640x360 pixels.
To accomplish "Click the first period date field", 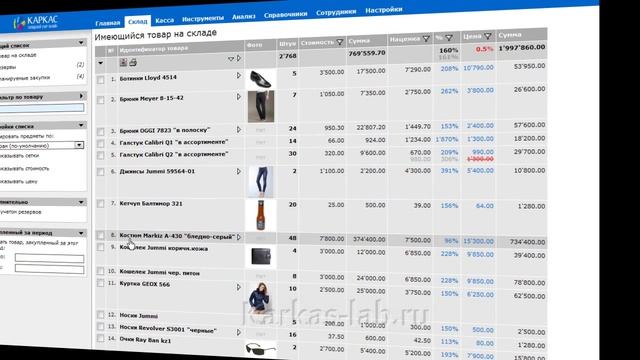I will coord(49,258).
